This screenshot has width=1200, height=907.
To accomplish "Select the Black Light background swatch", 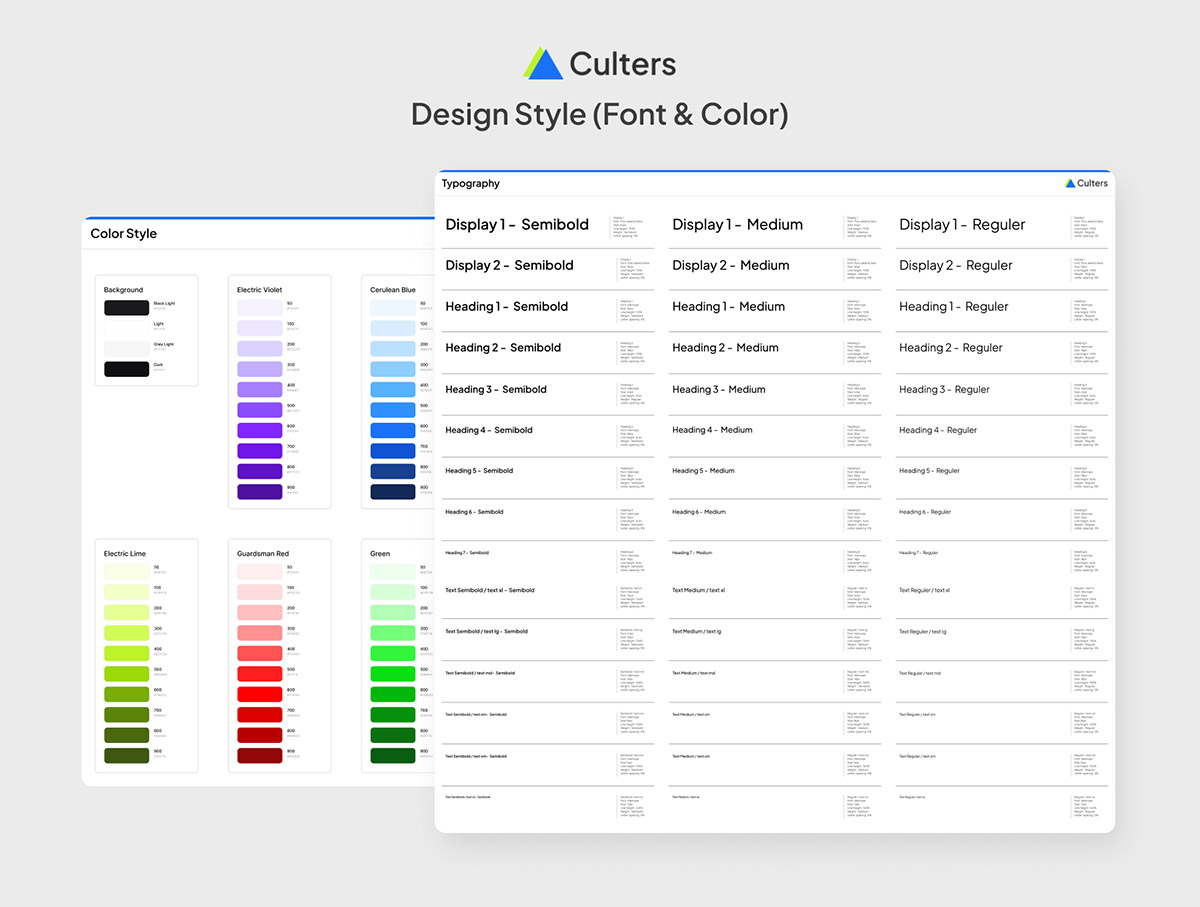I will coord(126,307).
